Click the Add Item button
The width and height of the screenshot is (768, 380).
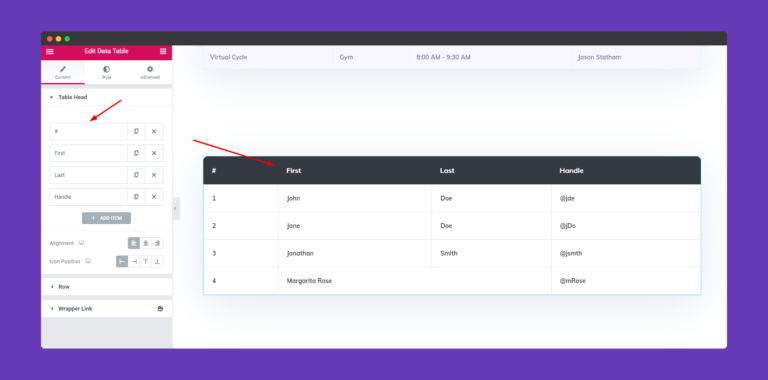(x=106, y=218)
